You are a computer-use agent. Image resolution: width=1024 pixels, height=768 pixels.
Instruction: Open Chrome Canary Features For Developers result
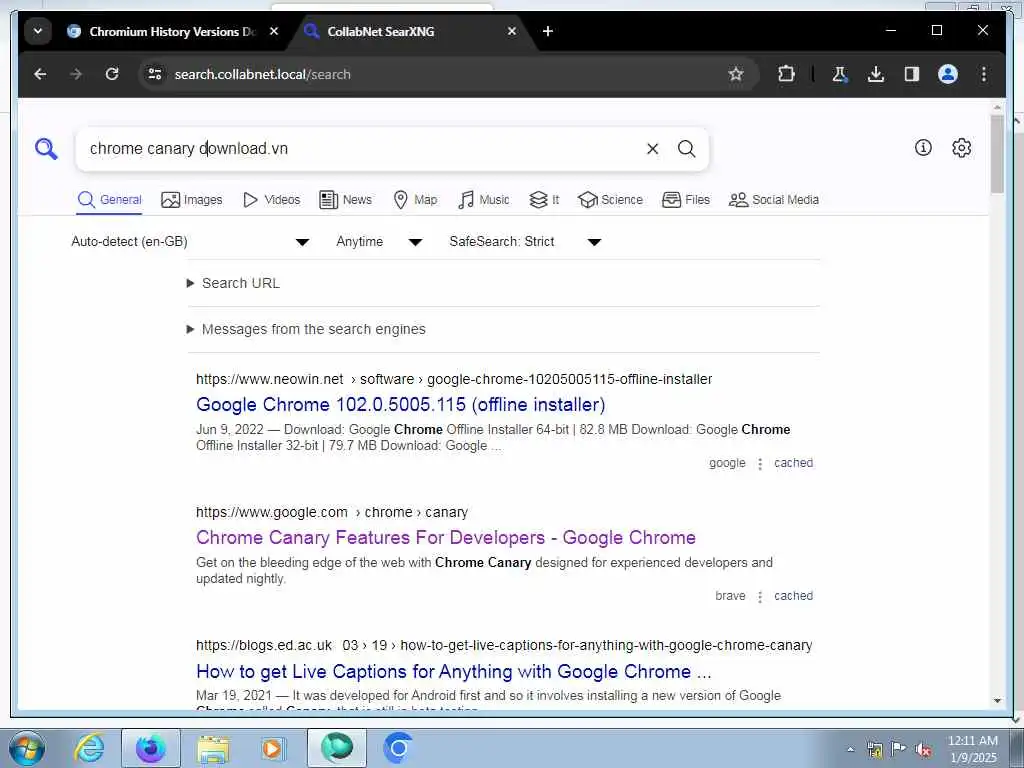pyautogui.click(x=445, y=537)
